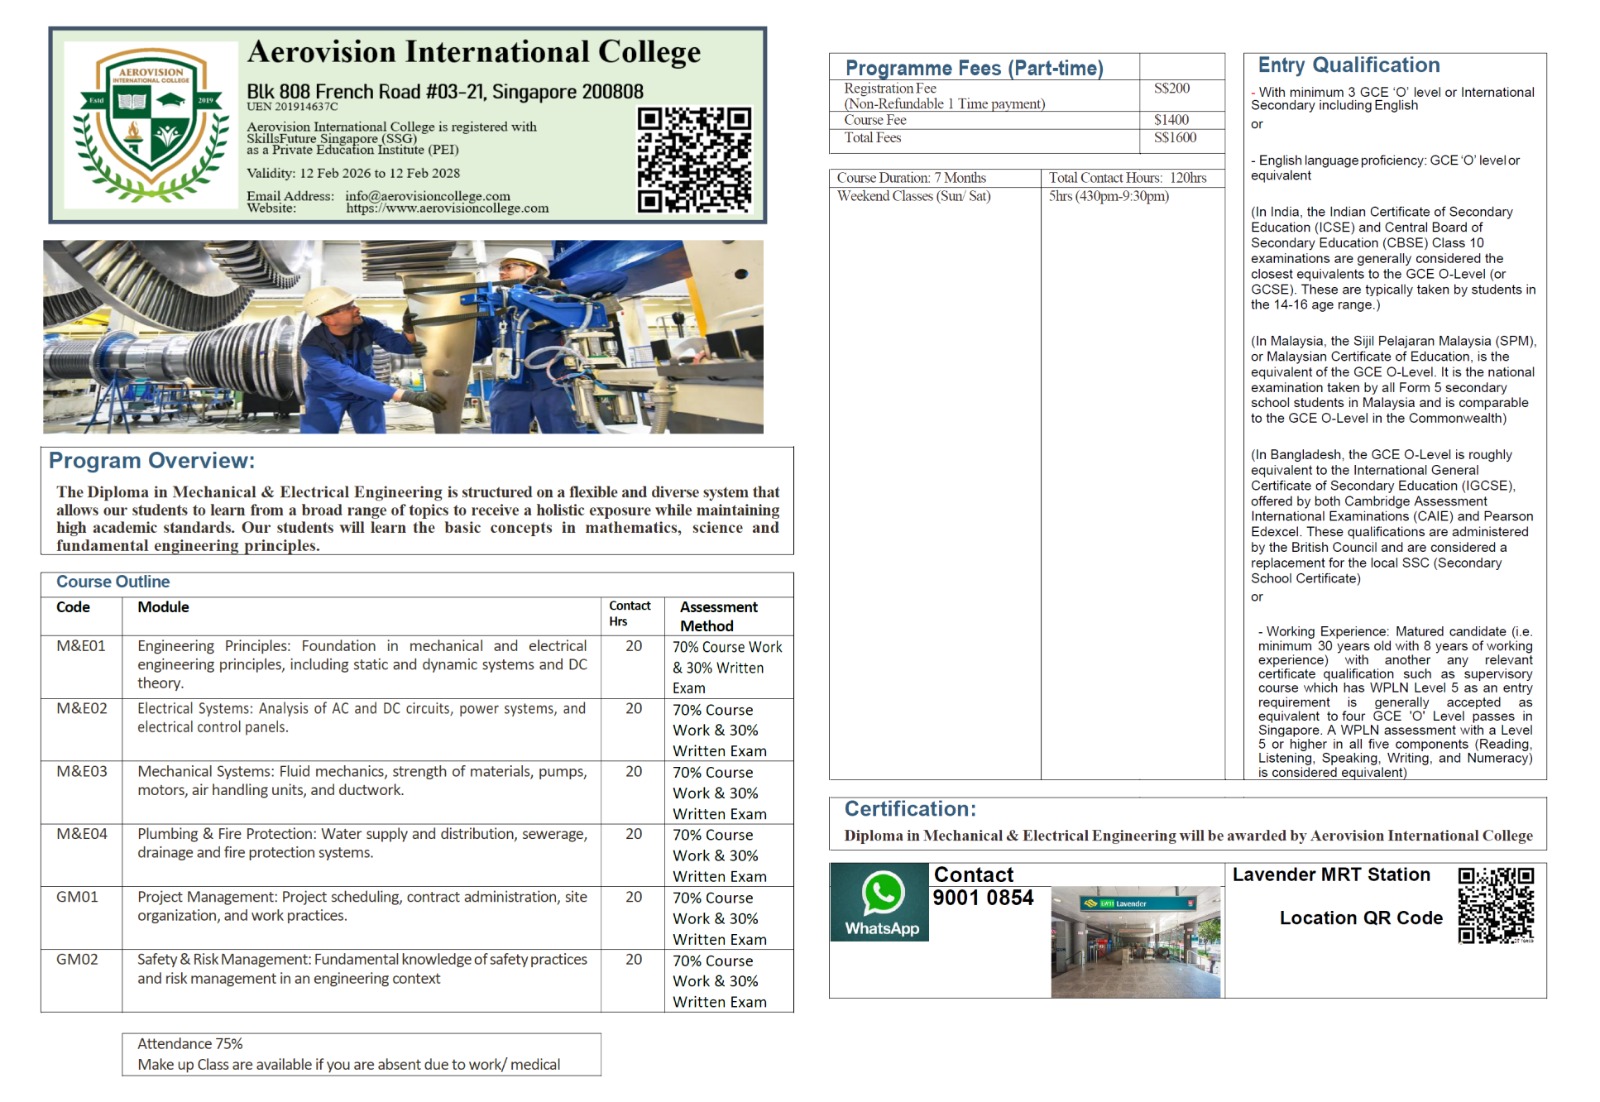Click the Entry Qualification heading
Screen dimensions: 1600x1102
click(x=1348, y=65)
